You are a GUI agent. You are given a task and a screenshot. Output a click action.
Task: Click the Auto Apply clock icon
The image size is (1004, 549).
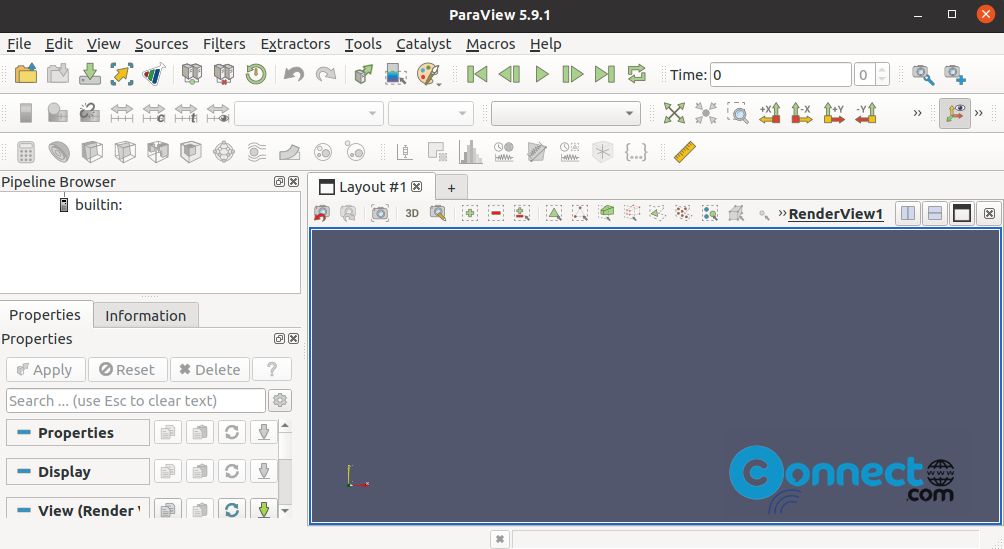(x=255, y=74)
